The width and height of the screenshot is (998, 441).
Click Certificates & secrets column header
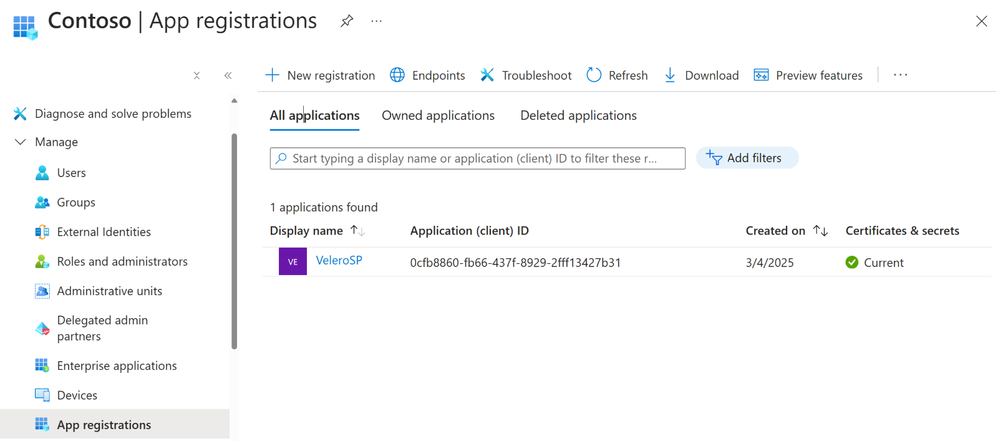click(902, 231)
